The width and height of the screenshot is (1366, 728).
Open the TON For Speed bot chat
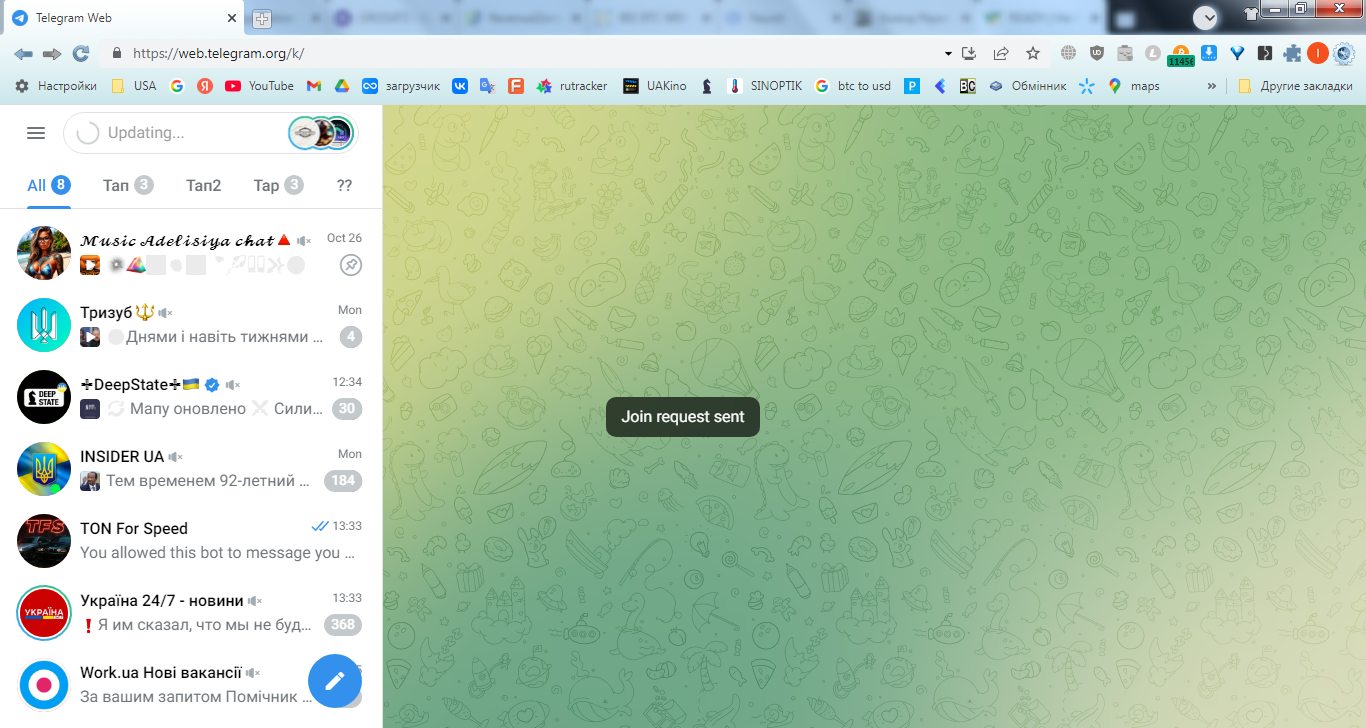(191, 541)
